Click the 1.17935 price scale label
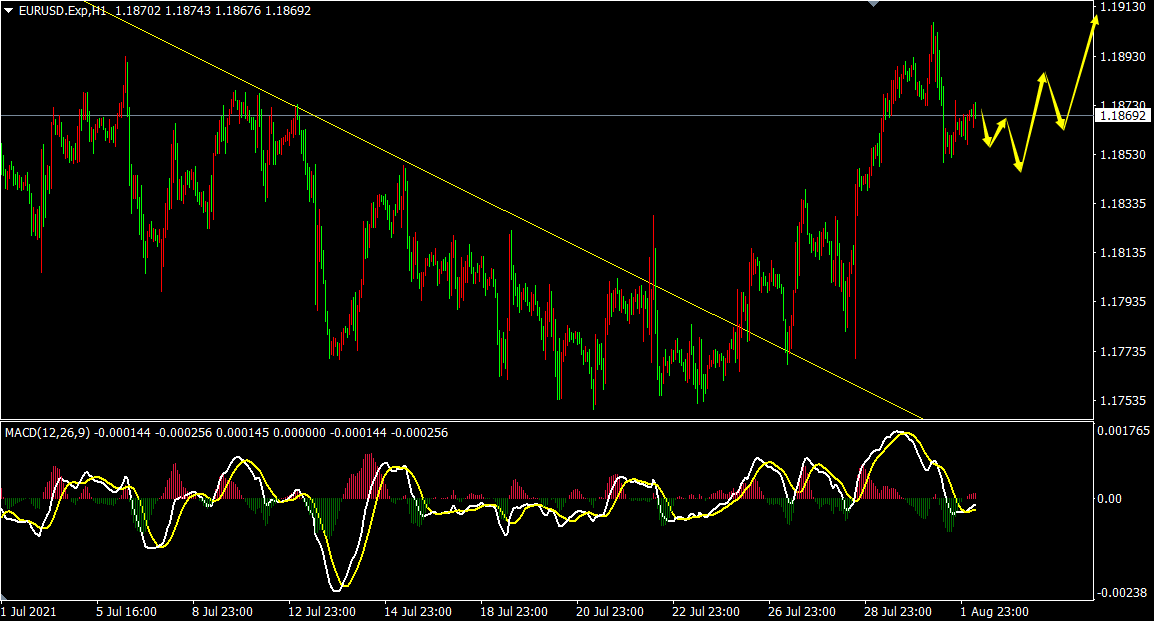Viewport: 1154px width, 621px height. tap(1122, 302)
